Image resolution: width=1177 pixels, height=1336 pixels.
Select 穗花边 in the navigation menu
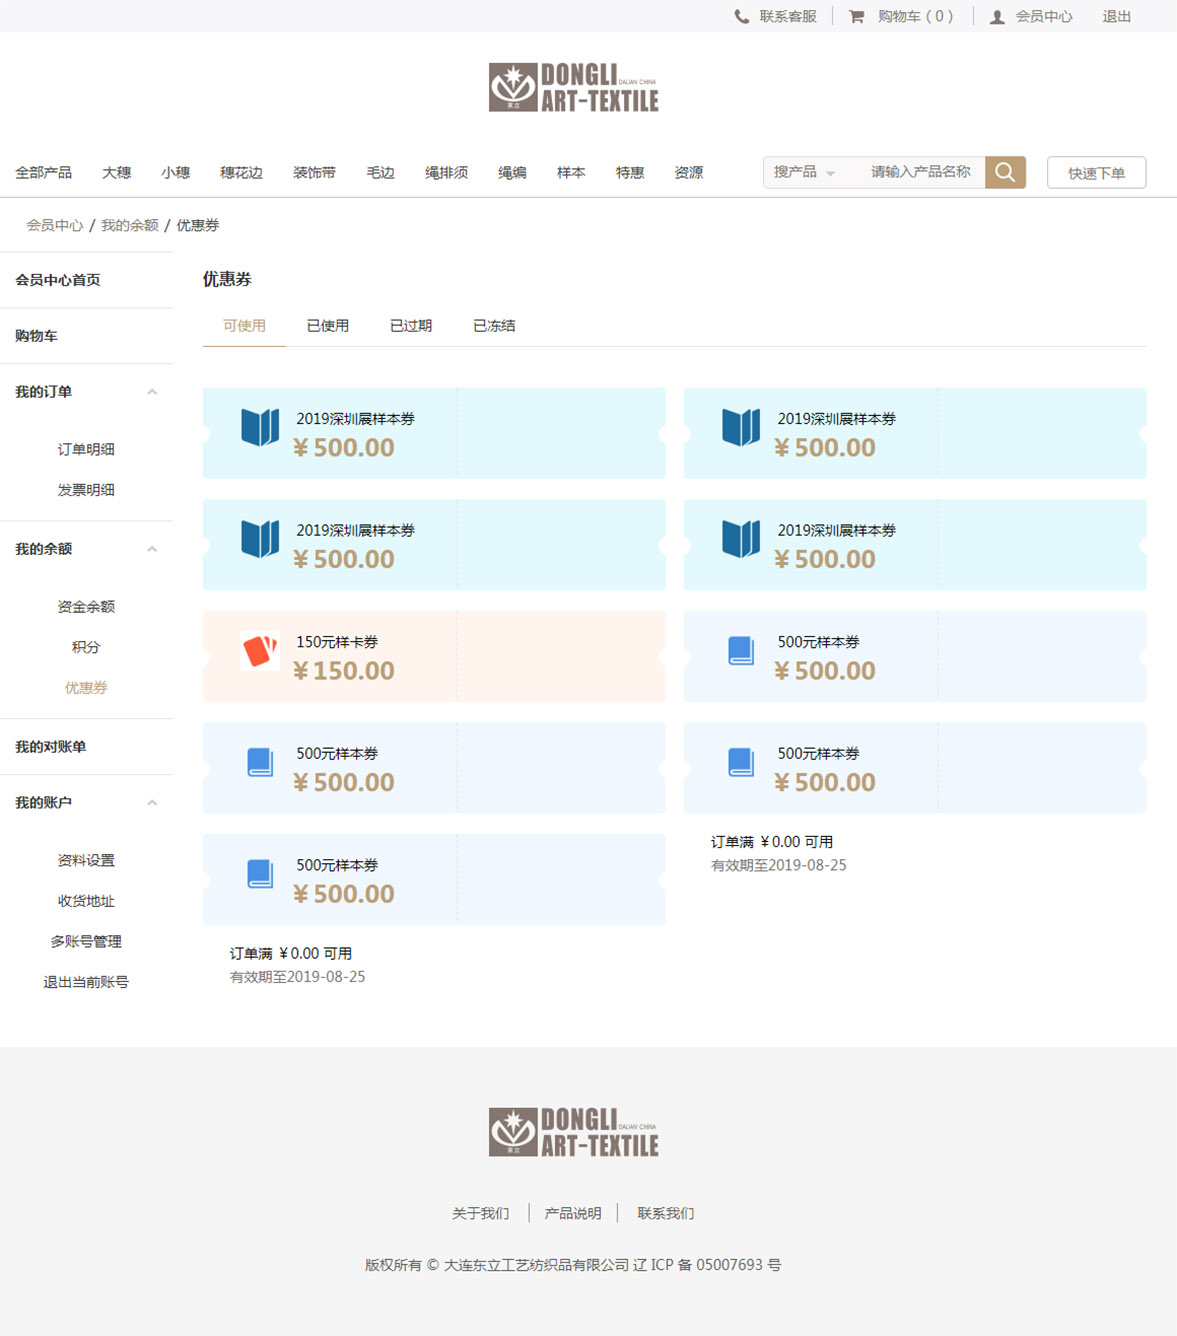pyautogui.click(x=241, y=173)
